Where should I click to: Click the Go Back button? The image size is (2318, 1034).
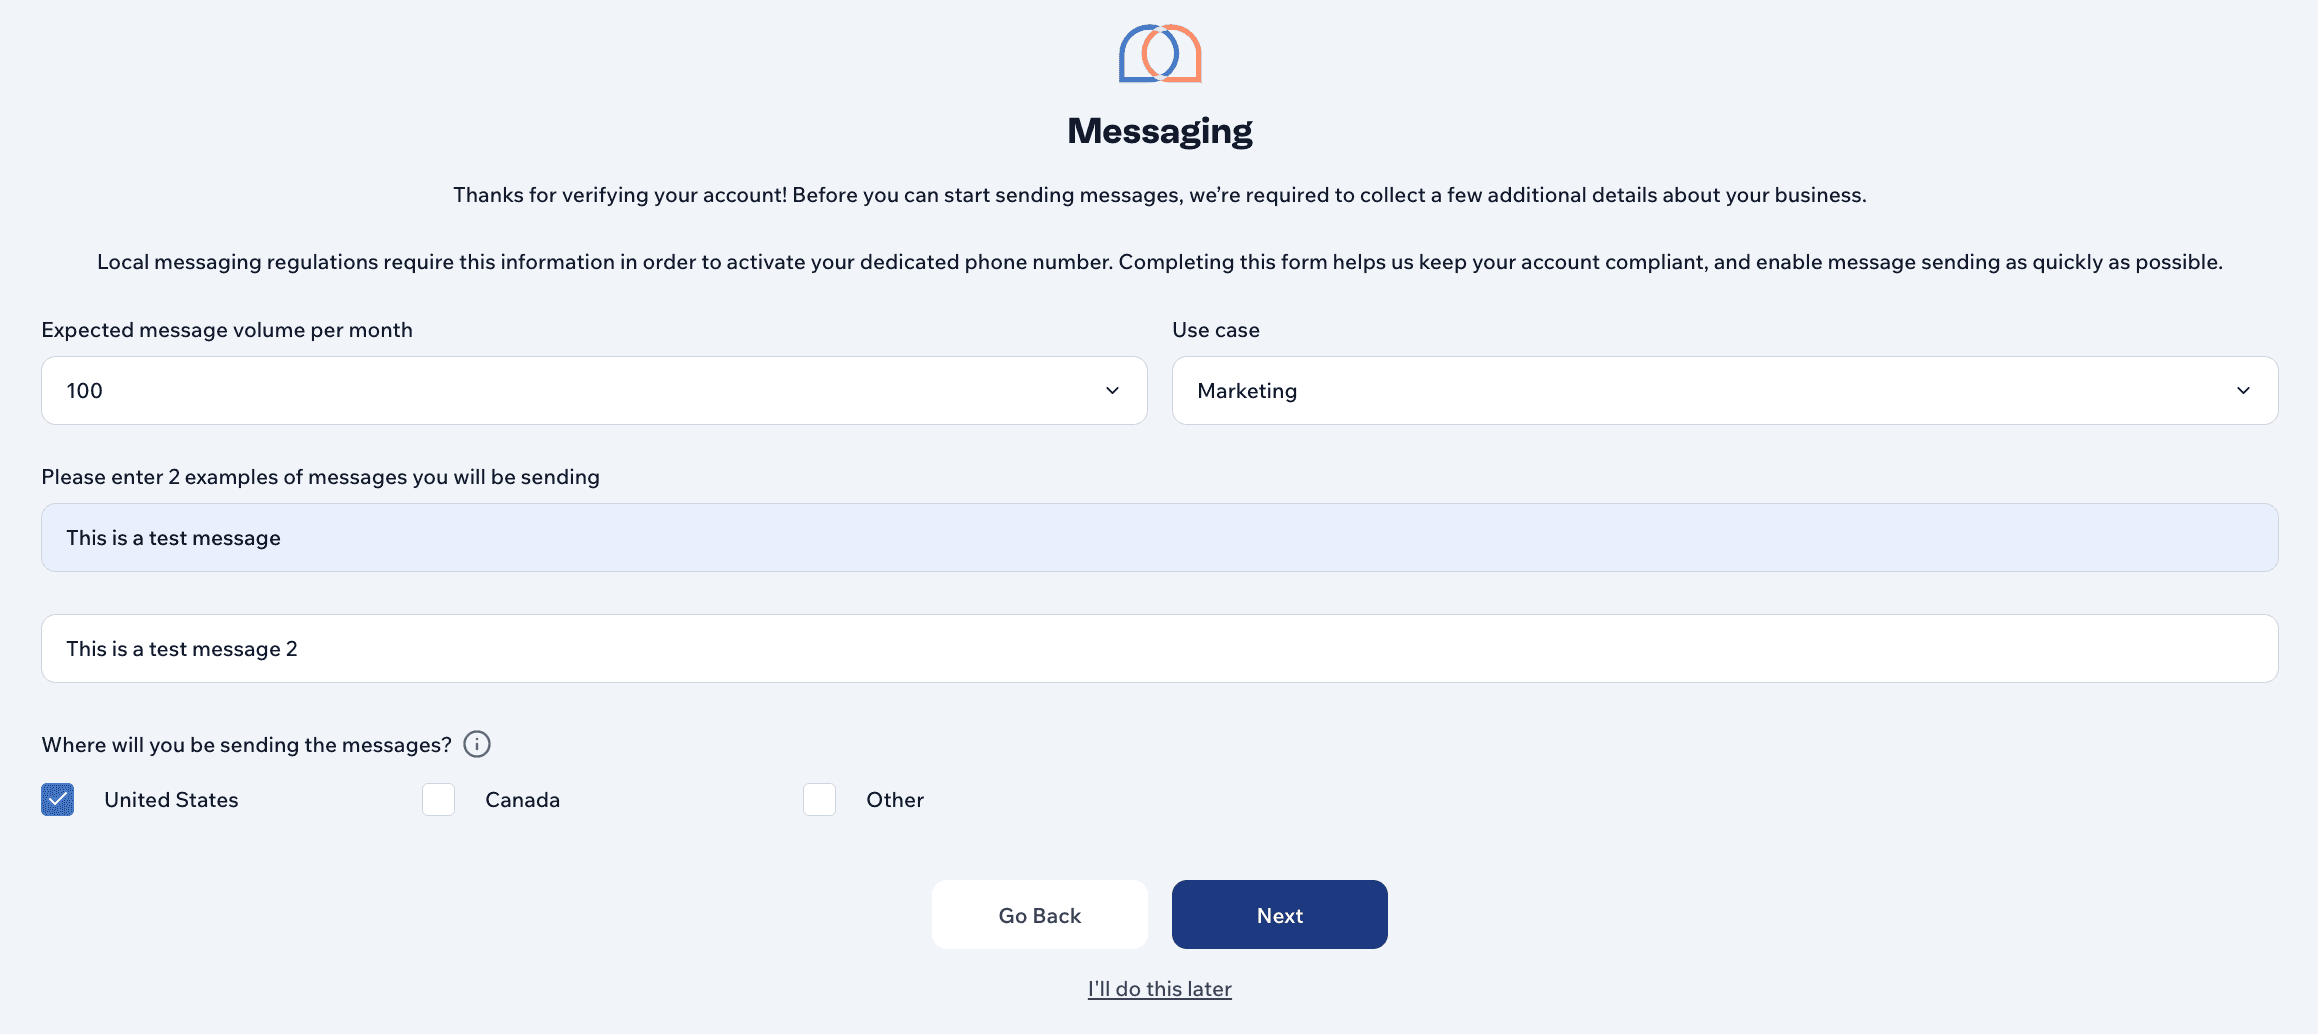(x=1039, y=914)
